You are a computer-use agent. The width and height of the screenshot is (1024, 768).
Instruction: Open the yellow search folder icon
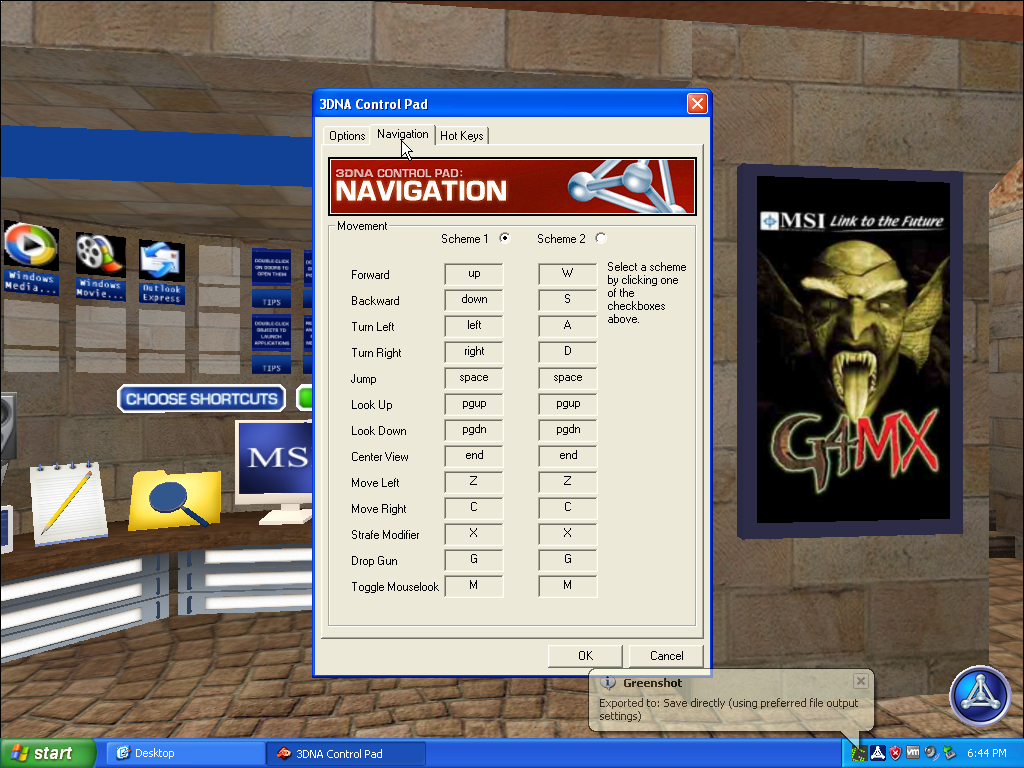[x=175, y=500]
